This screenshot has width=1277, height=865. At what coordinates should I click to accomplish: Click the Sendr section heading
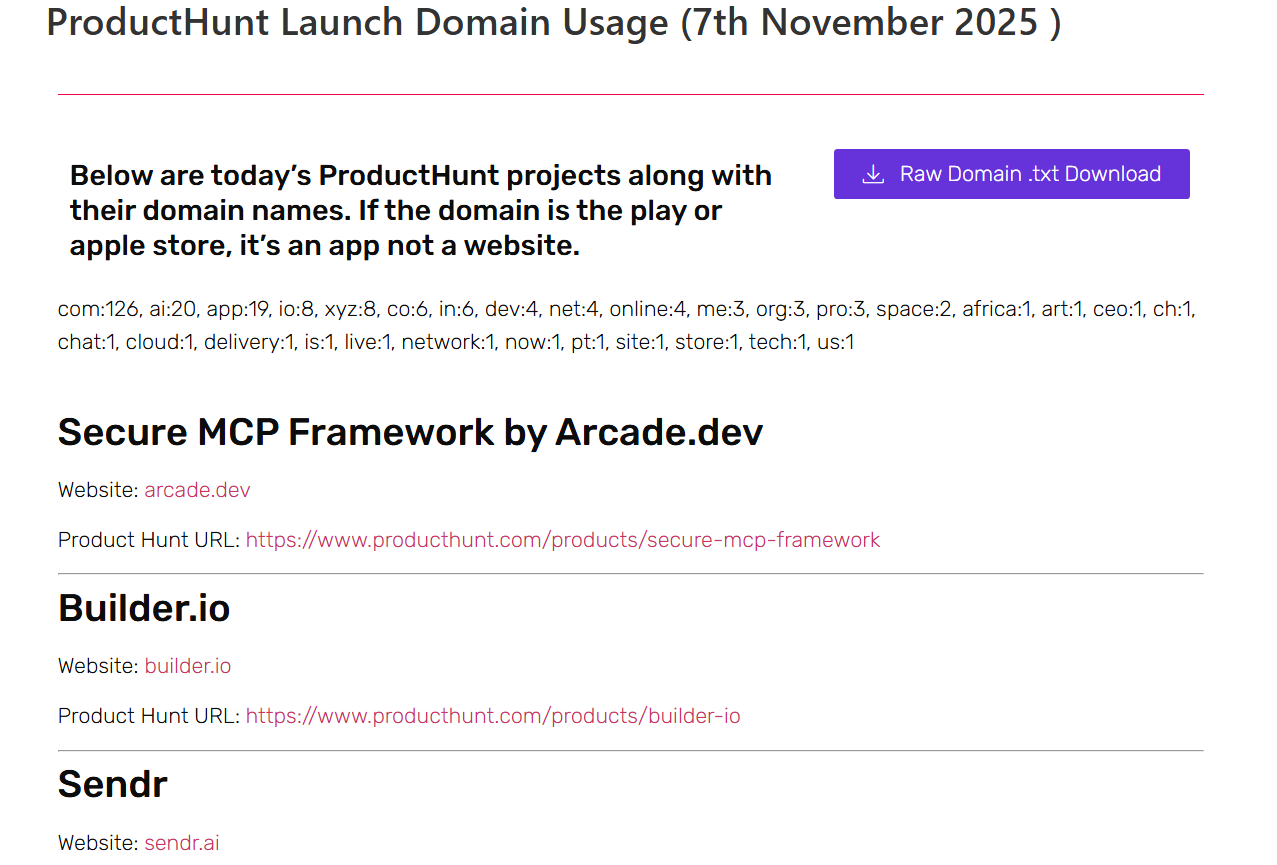point(113,784)
